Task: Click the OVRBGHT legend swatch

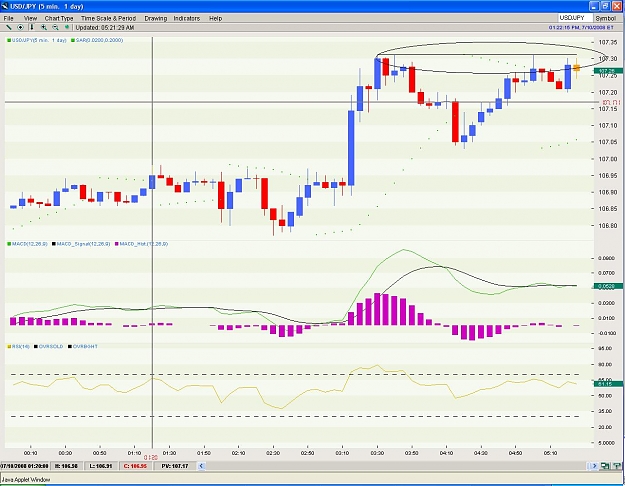Action: (x=70, y=346)
